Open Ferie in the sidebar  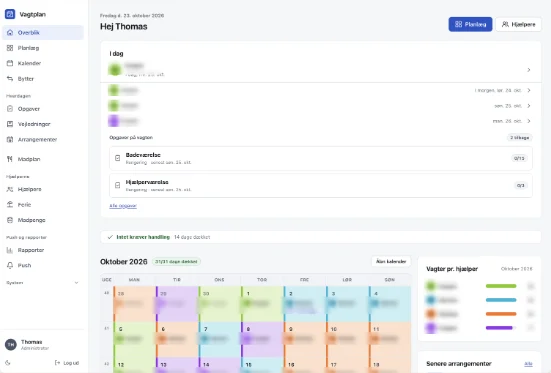pyautogui.click(x=43, y=205)
